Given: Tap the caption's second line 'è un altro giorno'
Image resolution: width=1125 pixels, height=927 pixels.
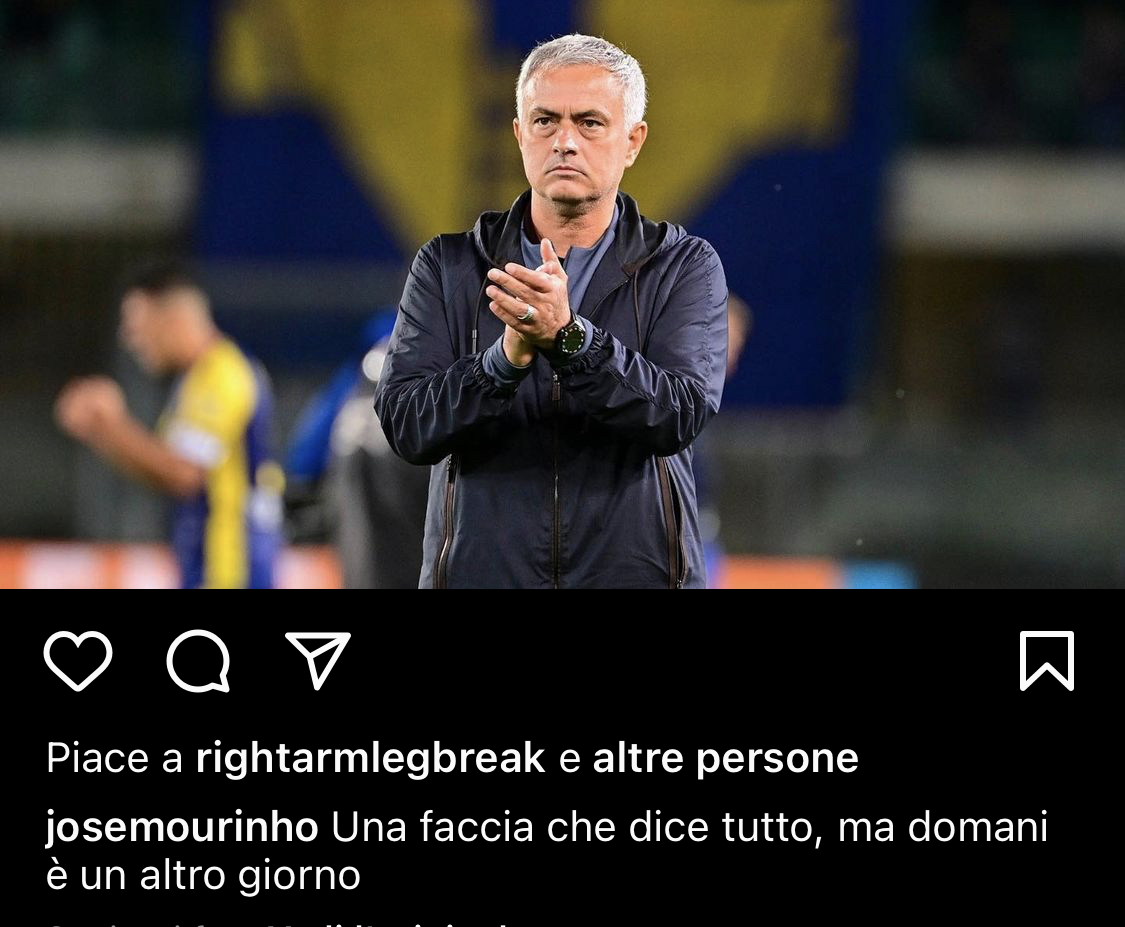Looking at the screenshot, I should (x=203, y=875).
